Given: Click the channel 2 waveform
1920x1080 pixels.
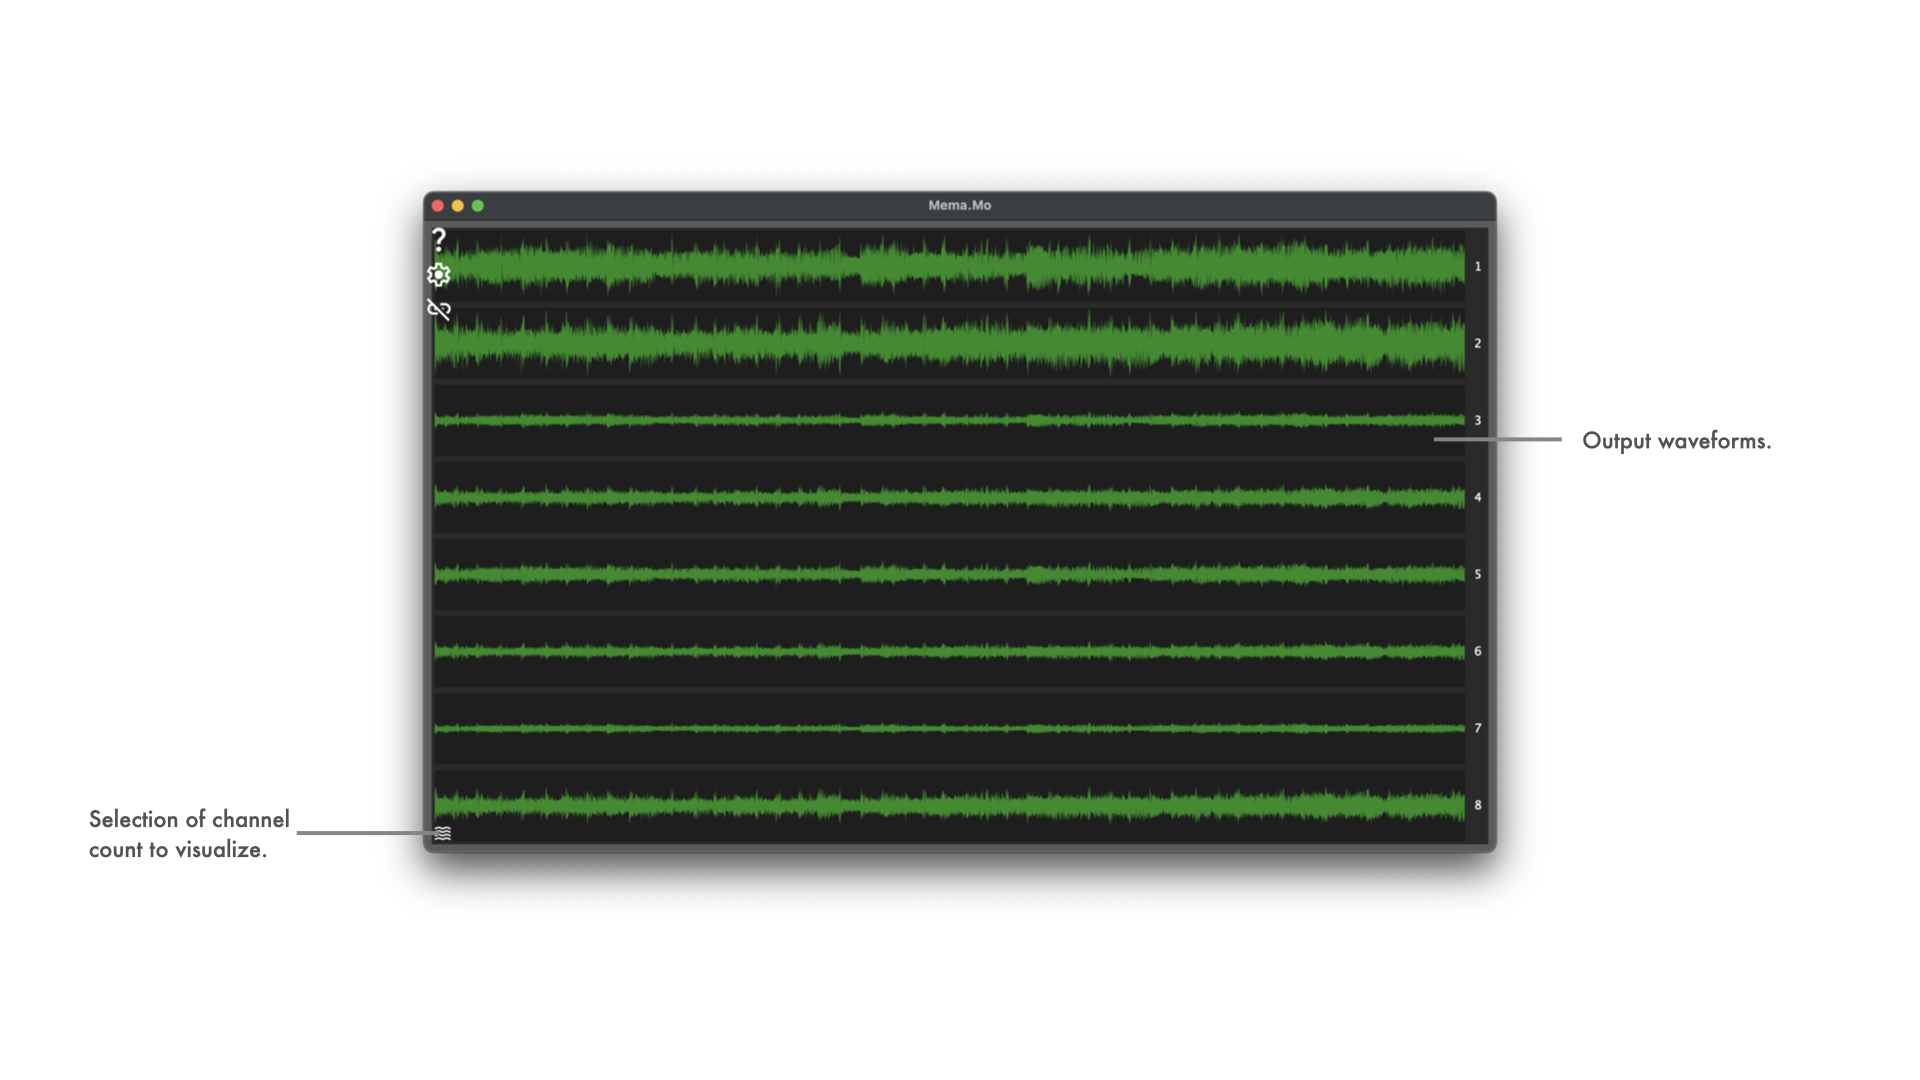Looking at the screenshot, I should (x=950, y=343).
